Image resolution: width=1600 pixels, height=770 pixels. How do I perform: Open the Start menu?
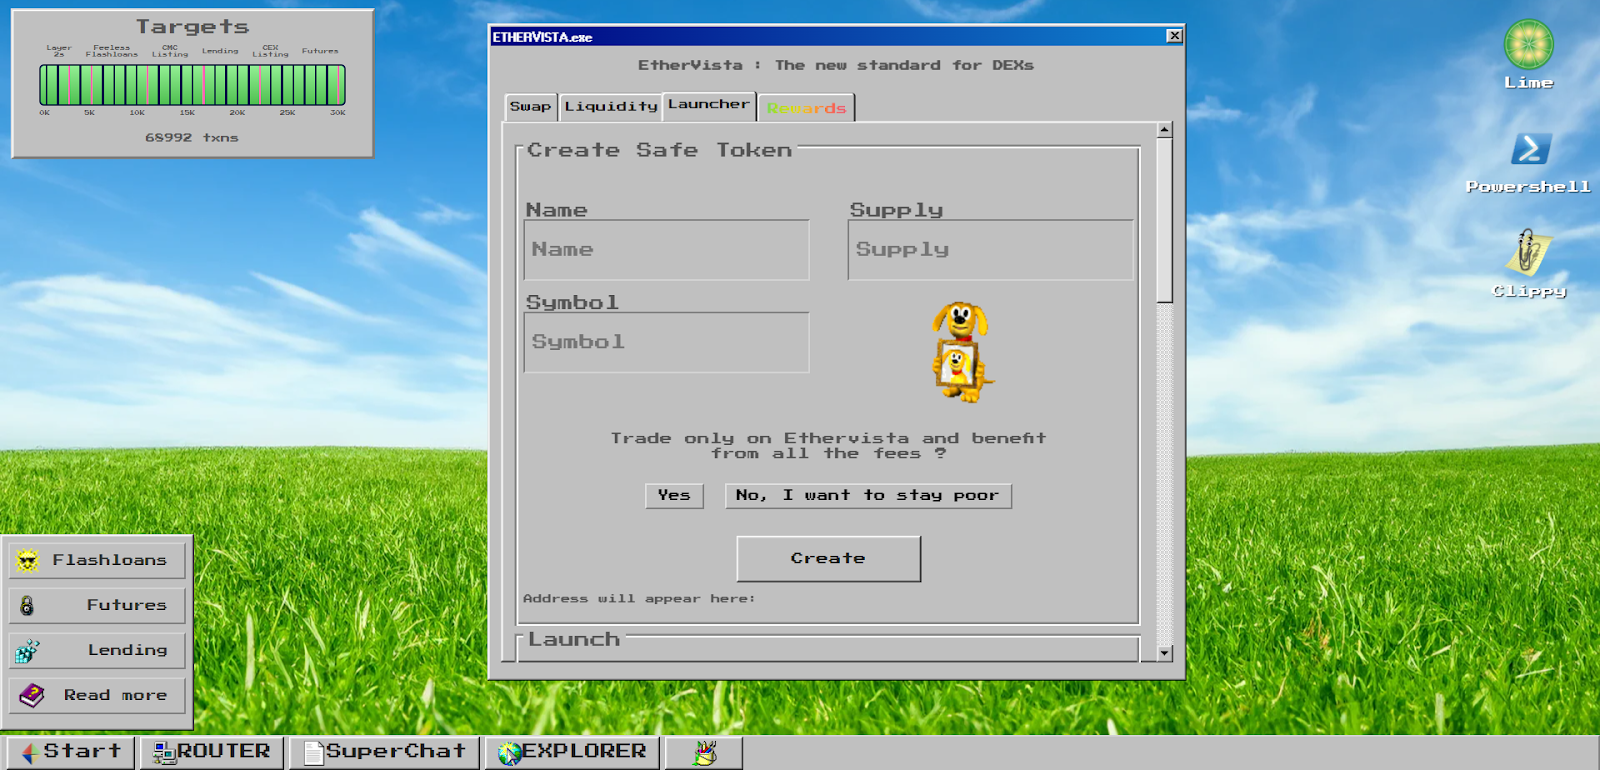(70, 752)
